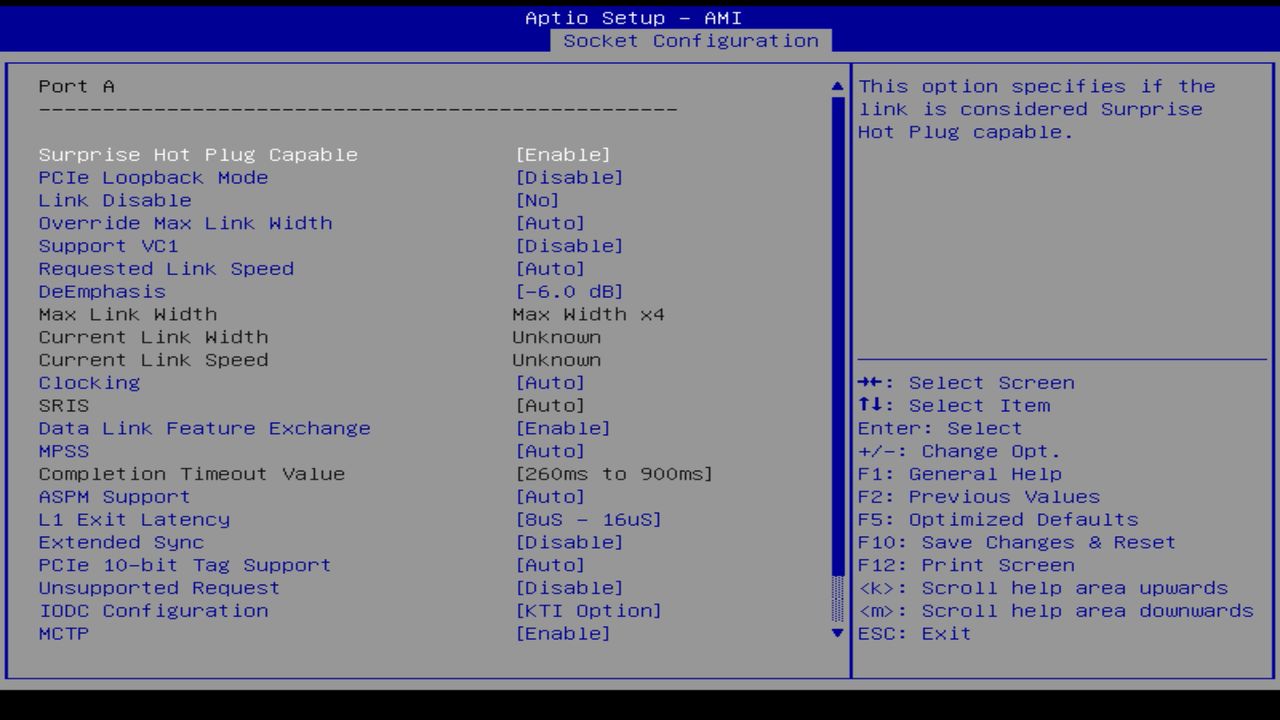Switch to the Socket Configuration tab

pos(692,41)
